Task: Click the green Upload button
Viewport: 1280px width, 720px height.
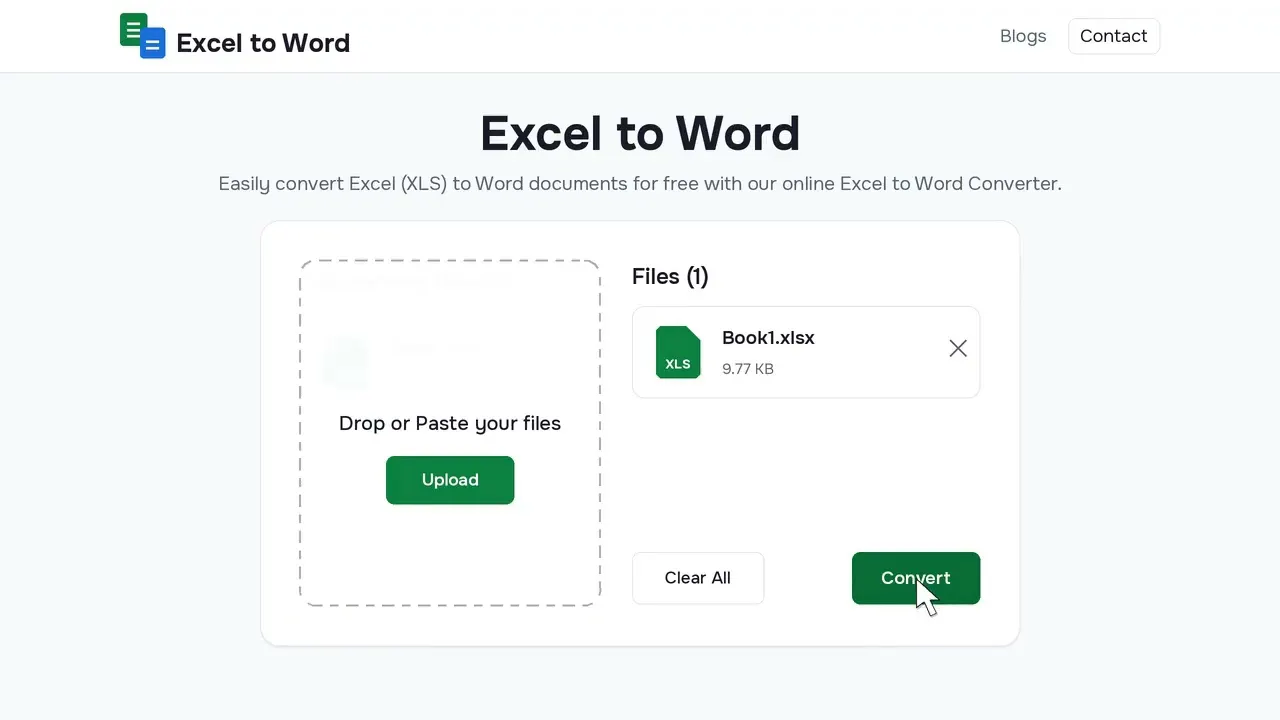Action: 450,480
